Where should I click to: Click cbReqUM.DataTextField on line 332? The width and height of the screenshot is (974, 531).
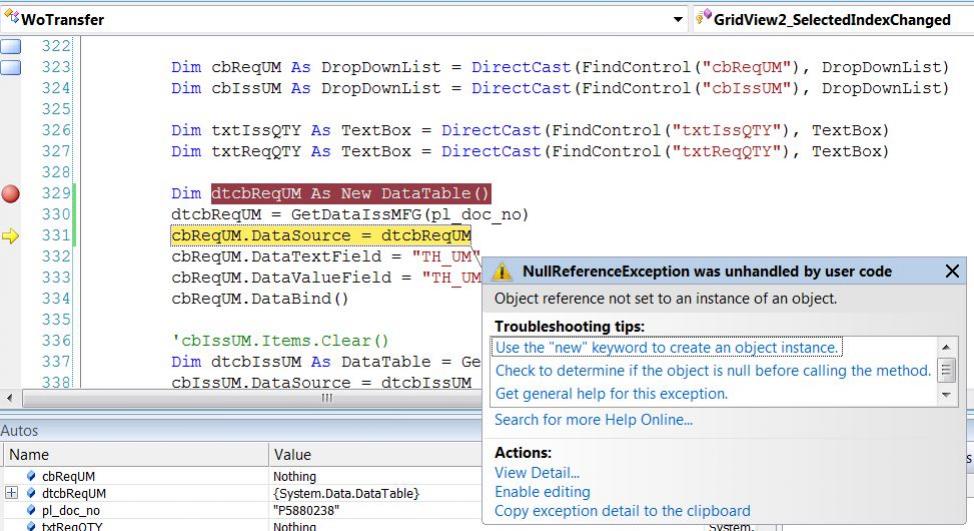[x=276, y=256]
